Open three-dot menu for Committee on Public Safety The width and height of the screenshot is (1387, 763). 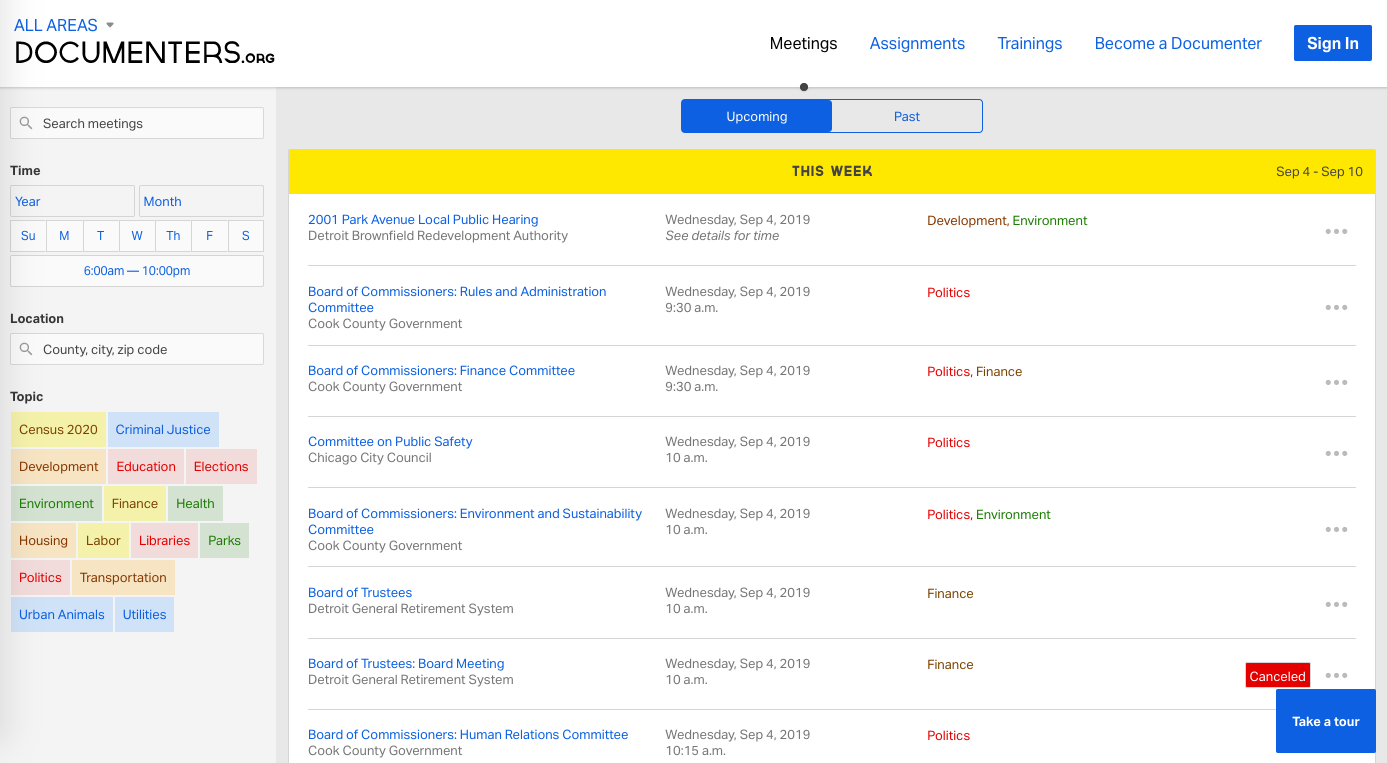pyautogui.click(x=1336, y=453)
